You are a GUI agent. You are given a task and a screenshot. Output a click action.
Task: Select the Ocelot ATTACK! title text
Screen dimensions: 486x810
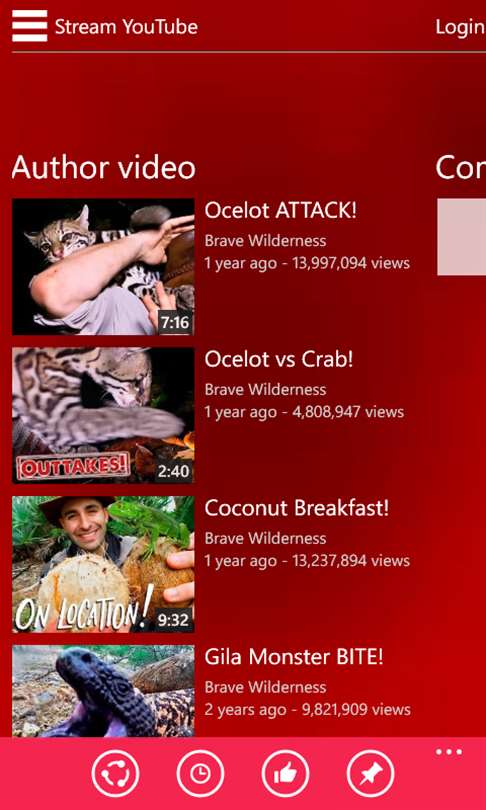tap(280, 210)
